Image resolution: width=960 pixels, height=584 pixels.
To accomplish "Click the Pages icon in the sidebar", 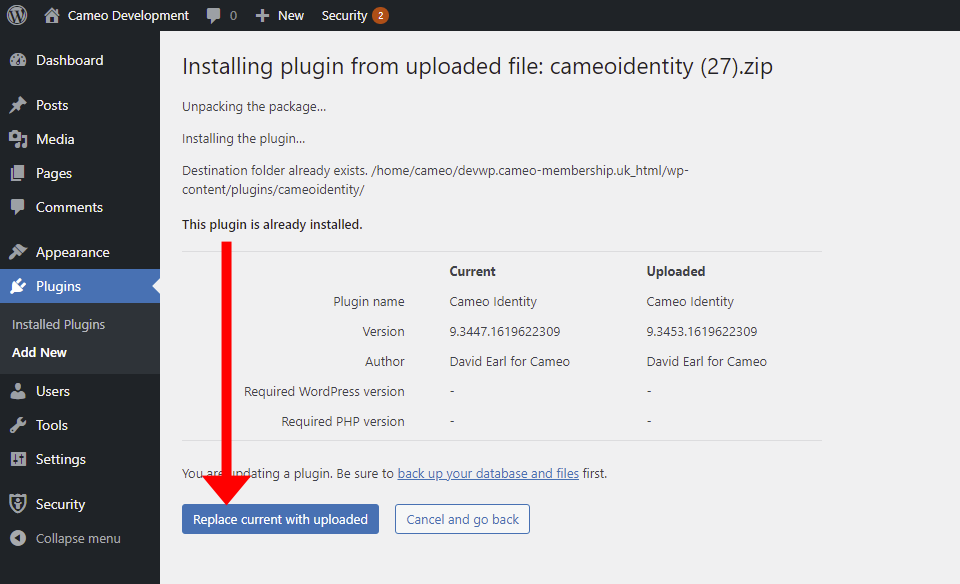I will 18,173.
